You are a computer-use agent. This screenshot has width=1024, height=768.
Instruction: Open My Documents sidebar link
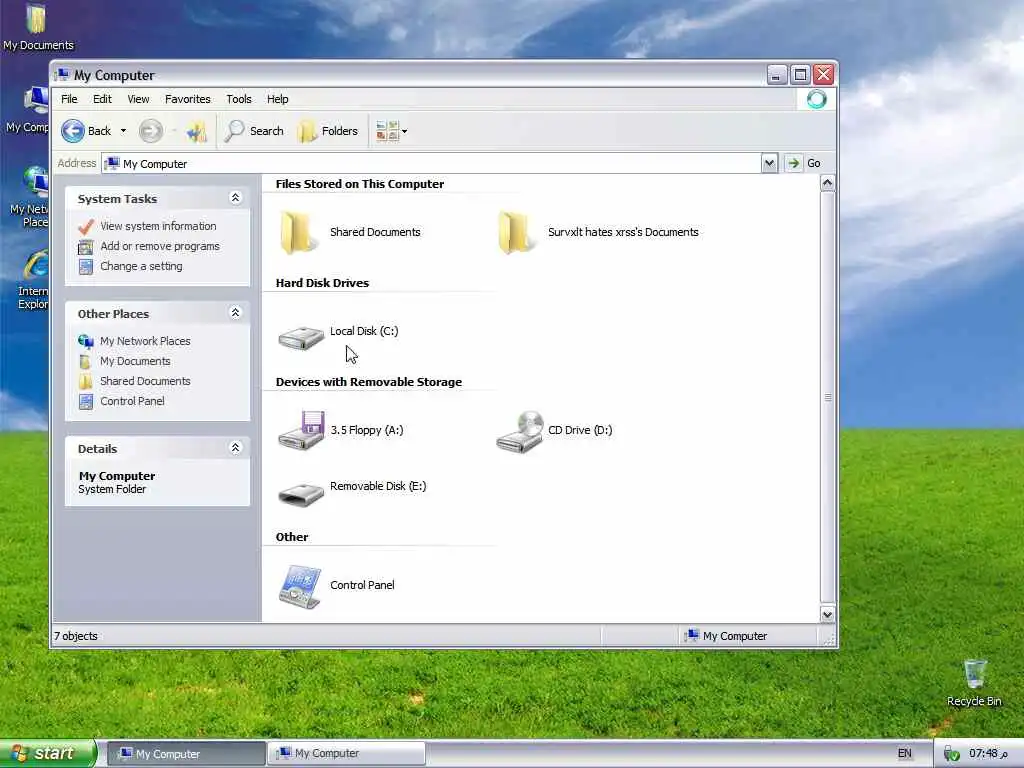point(135,361)
